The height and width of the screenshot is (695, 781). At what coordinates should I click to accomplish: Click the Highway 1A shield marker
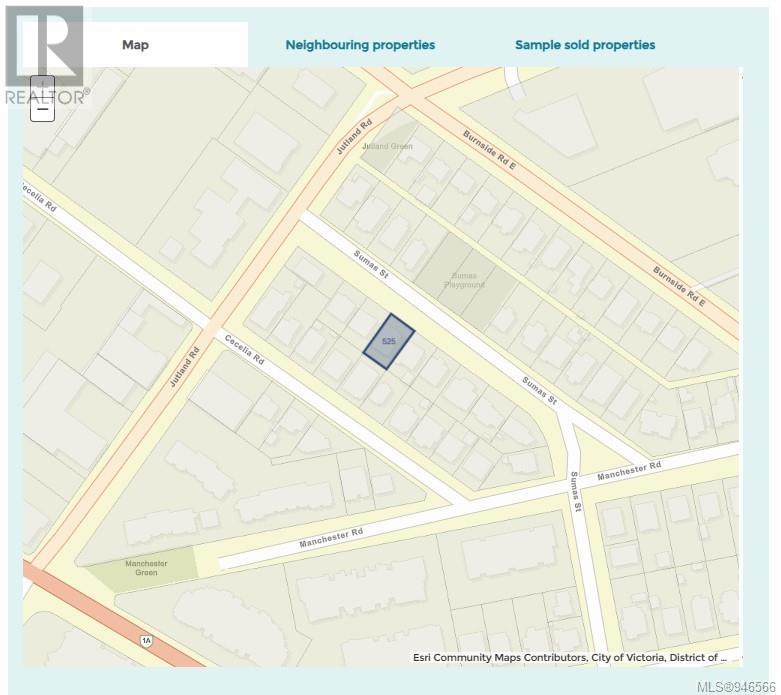click(x=148, y=639)
